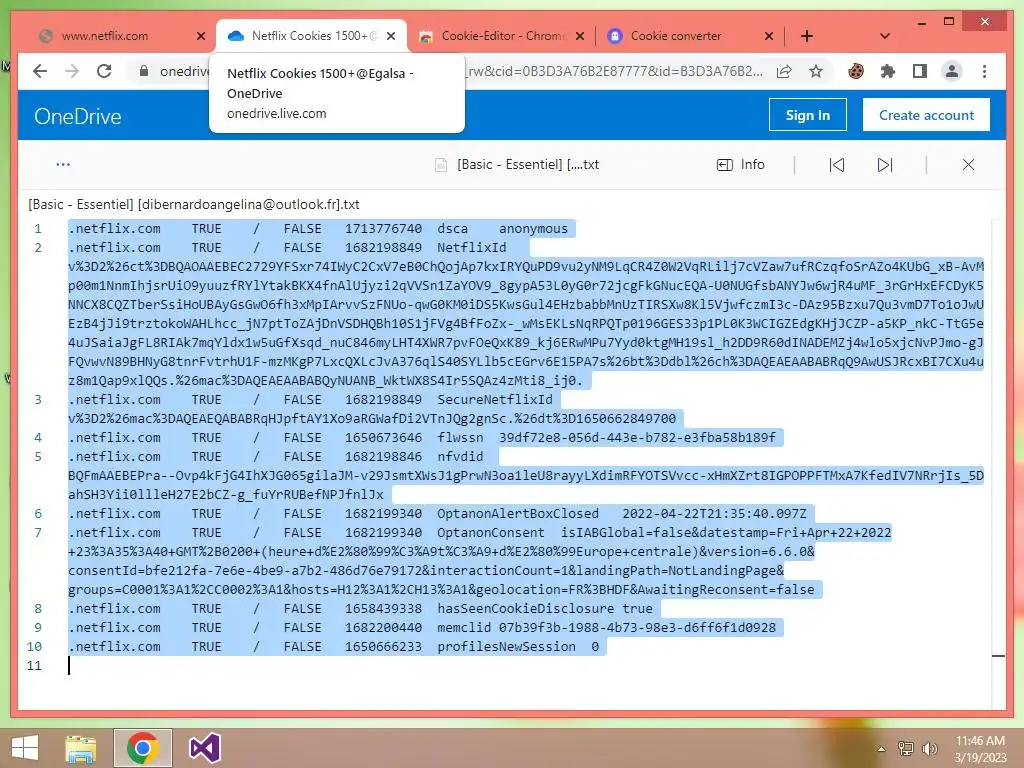Image resolution: width=1024 pixels, height=768 pixels.
Task: Click the SecureNetflixId text on line 3
Action: 494,399
